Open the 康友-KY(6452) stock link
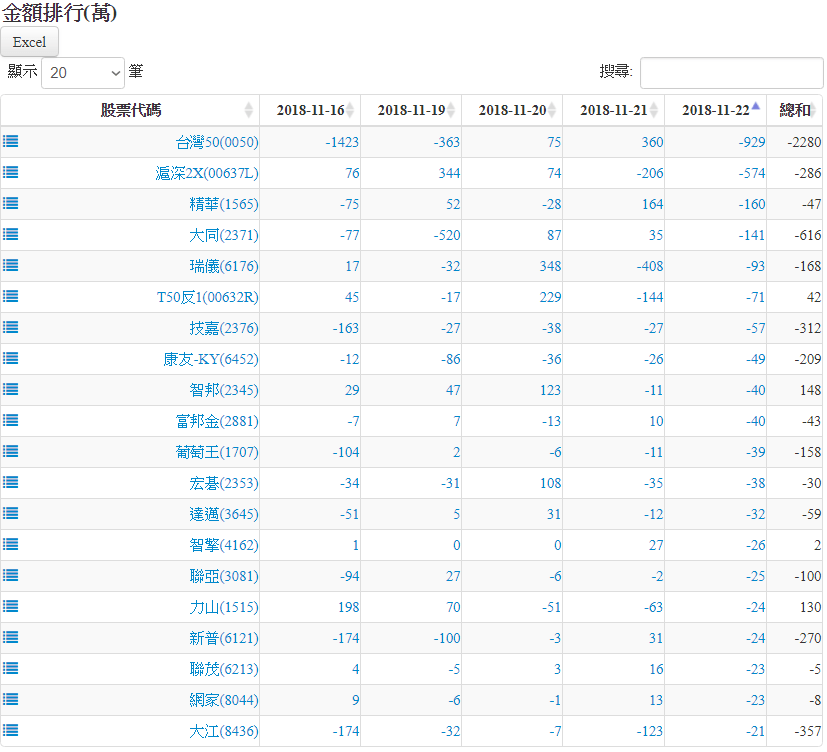 click(210, 360)
